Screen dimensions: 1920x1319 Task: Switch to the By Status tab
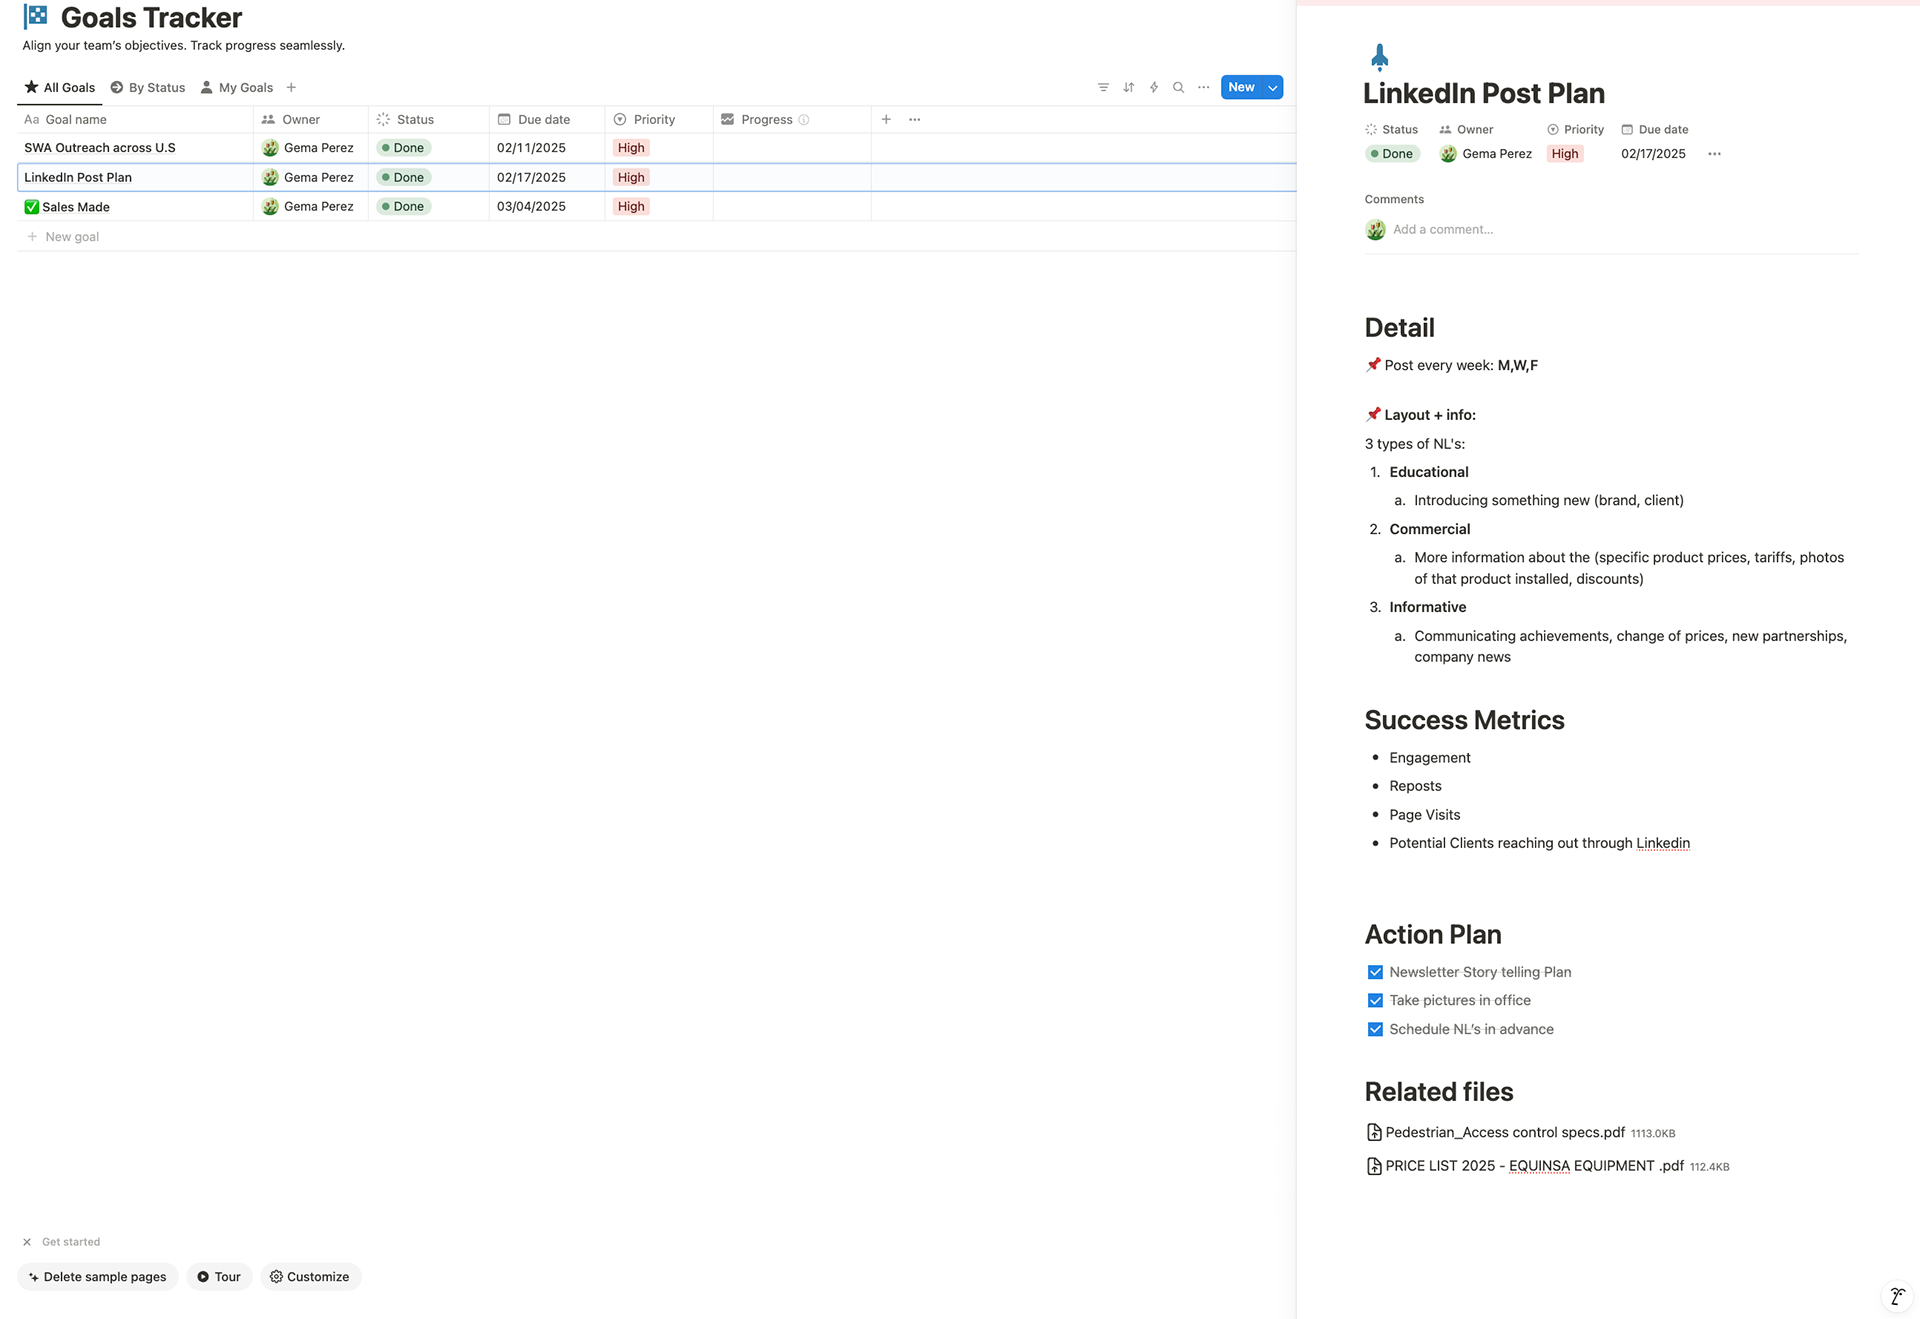point(148,88)
